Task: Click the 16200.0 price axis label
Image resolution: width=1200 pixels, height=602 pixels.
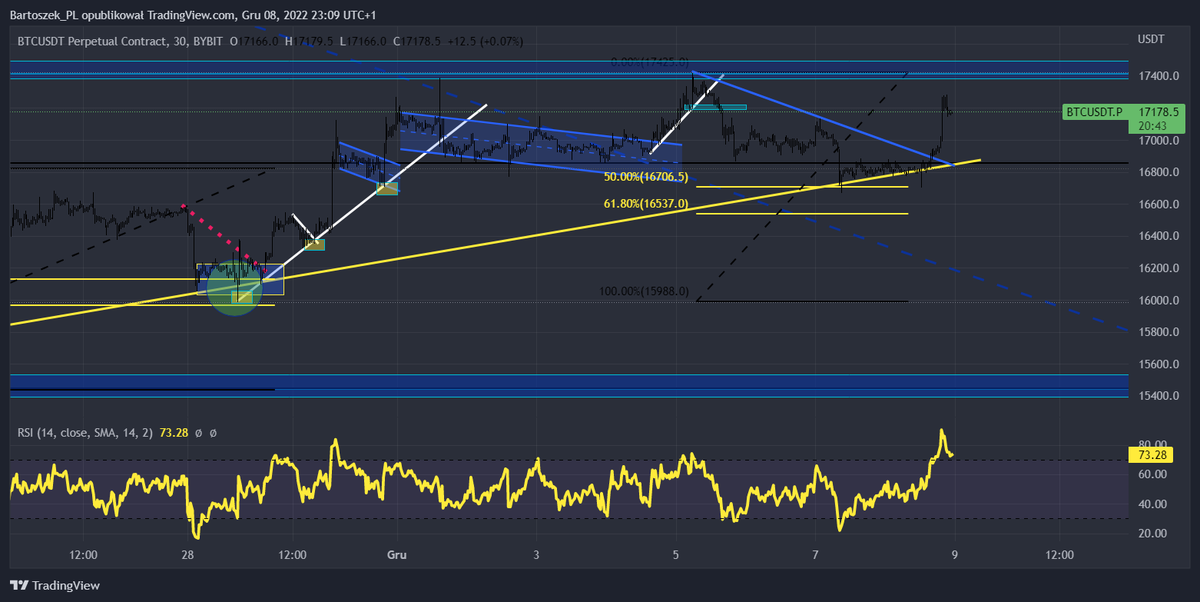Action: (x=1156, y=269)
